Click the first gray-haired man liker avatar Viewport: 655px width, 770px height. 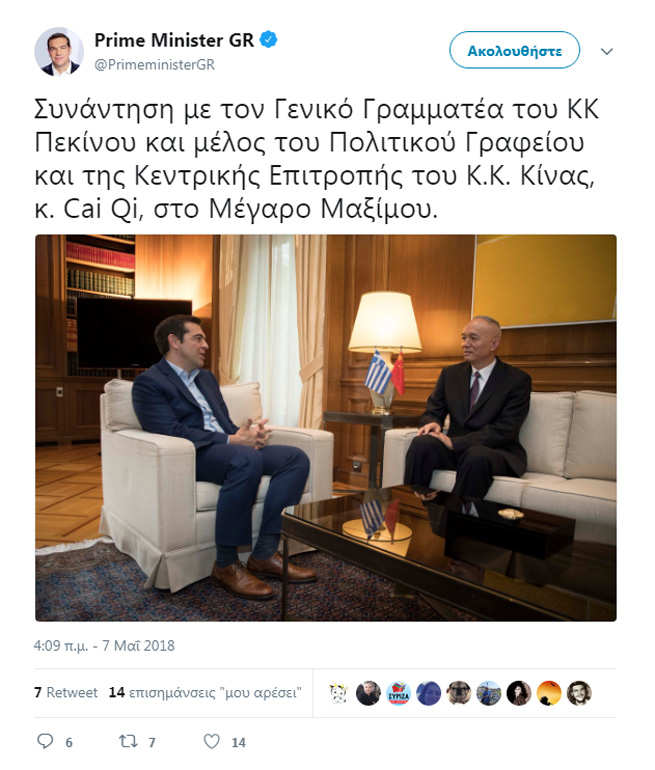point(368,693)
